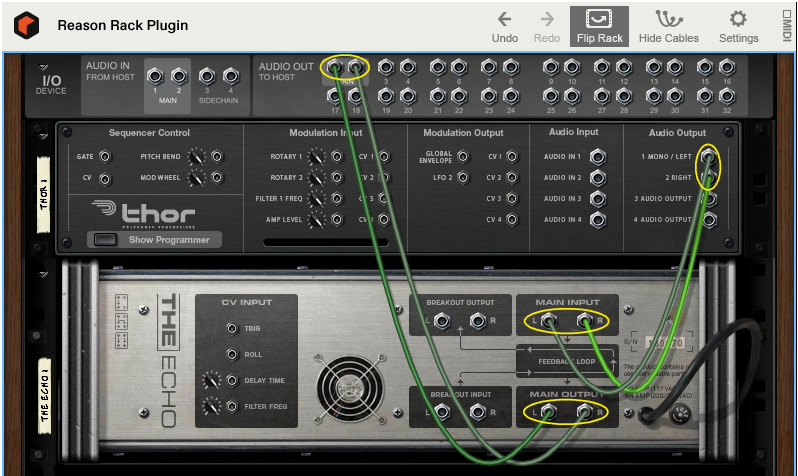Collapse The Echo device fold arrow
Image resolution: width=798 pixels, height=476 pixels.
tap(43, 274)
